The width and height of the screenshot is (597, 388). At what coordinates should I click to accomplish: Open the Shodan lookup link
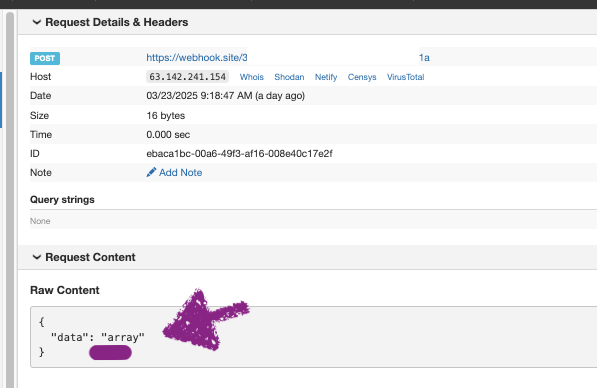289,77
